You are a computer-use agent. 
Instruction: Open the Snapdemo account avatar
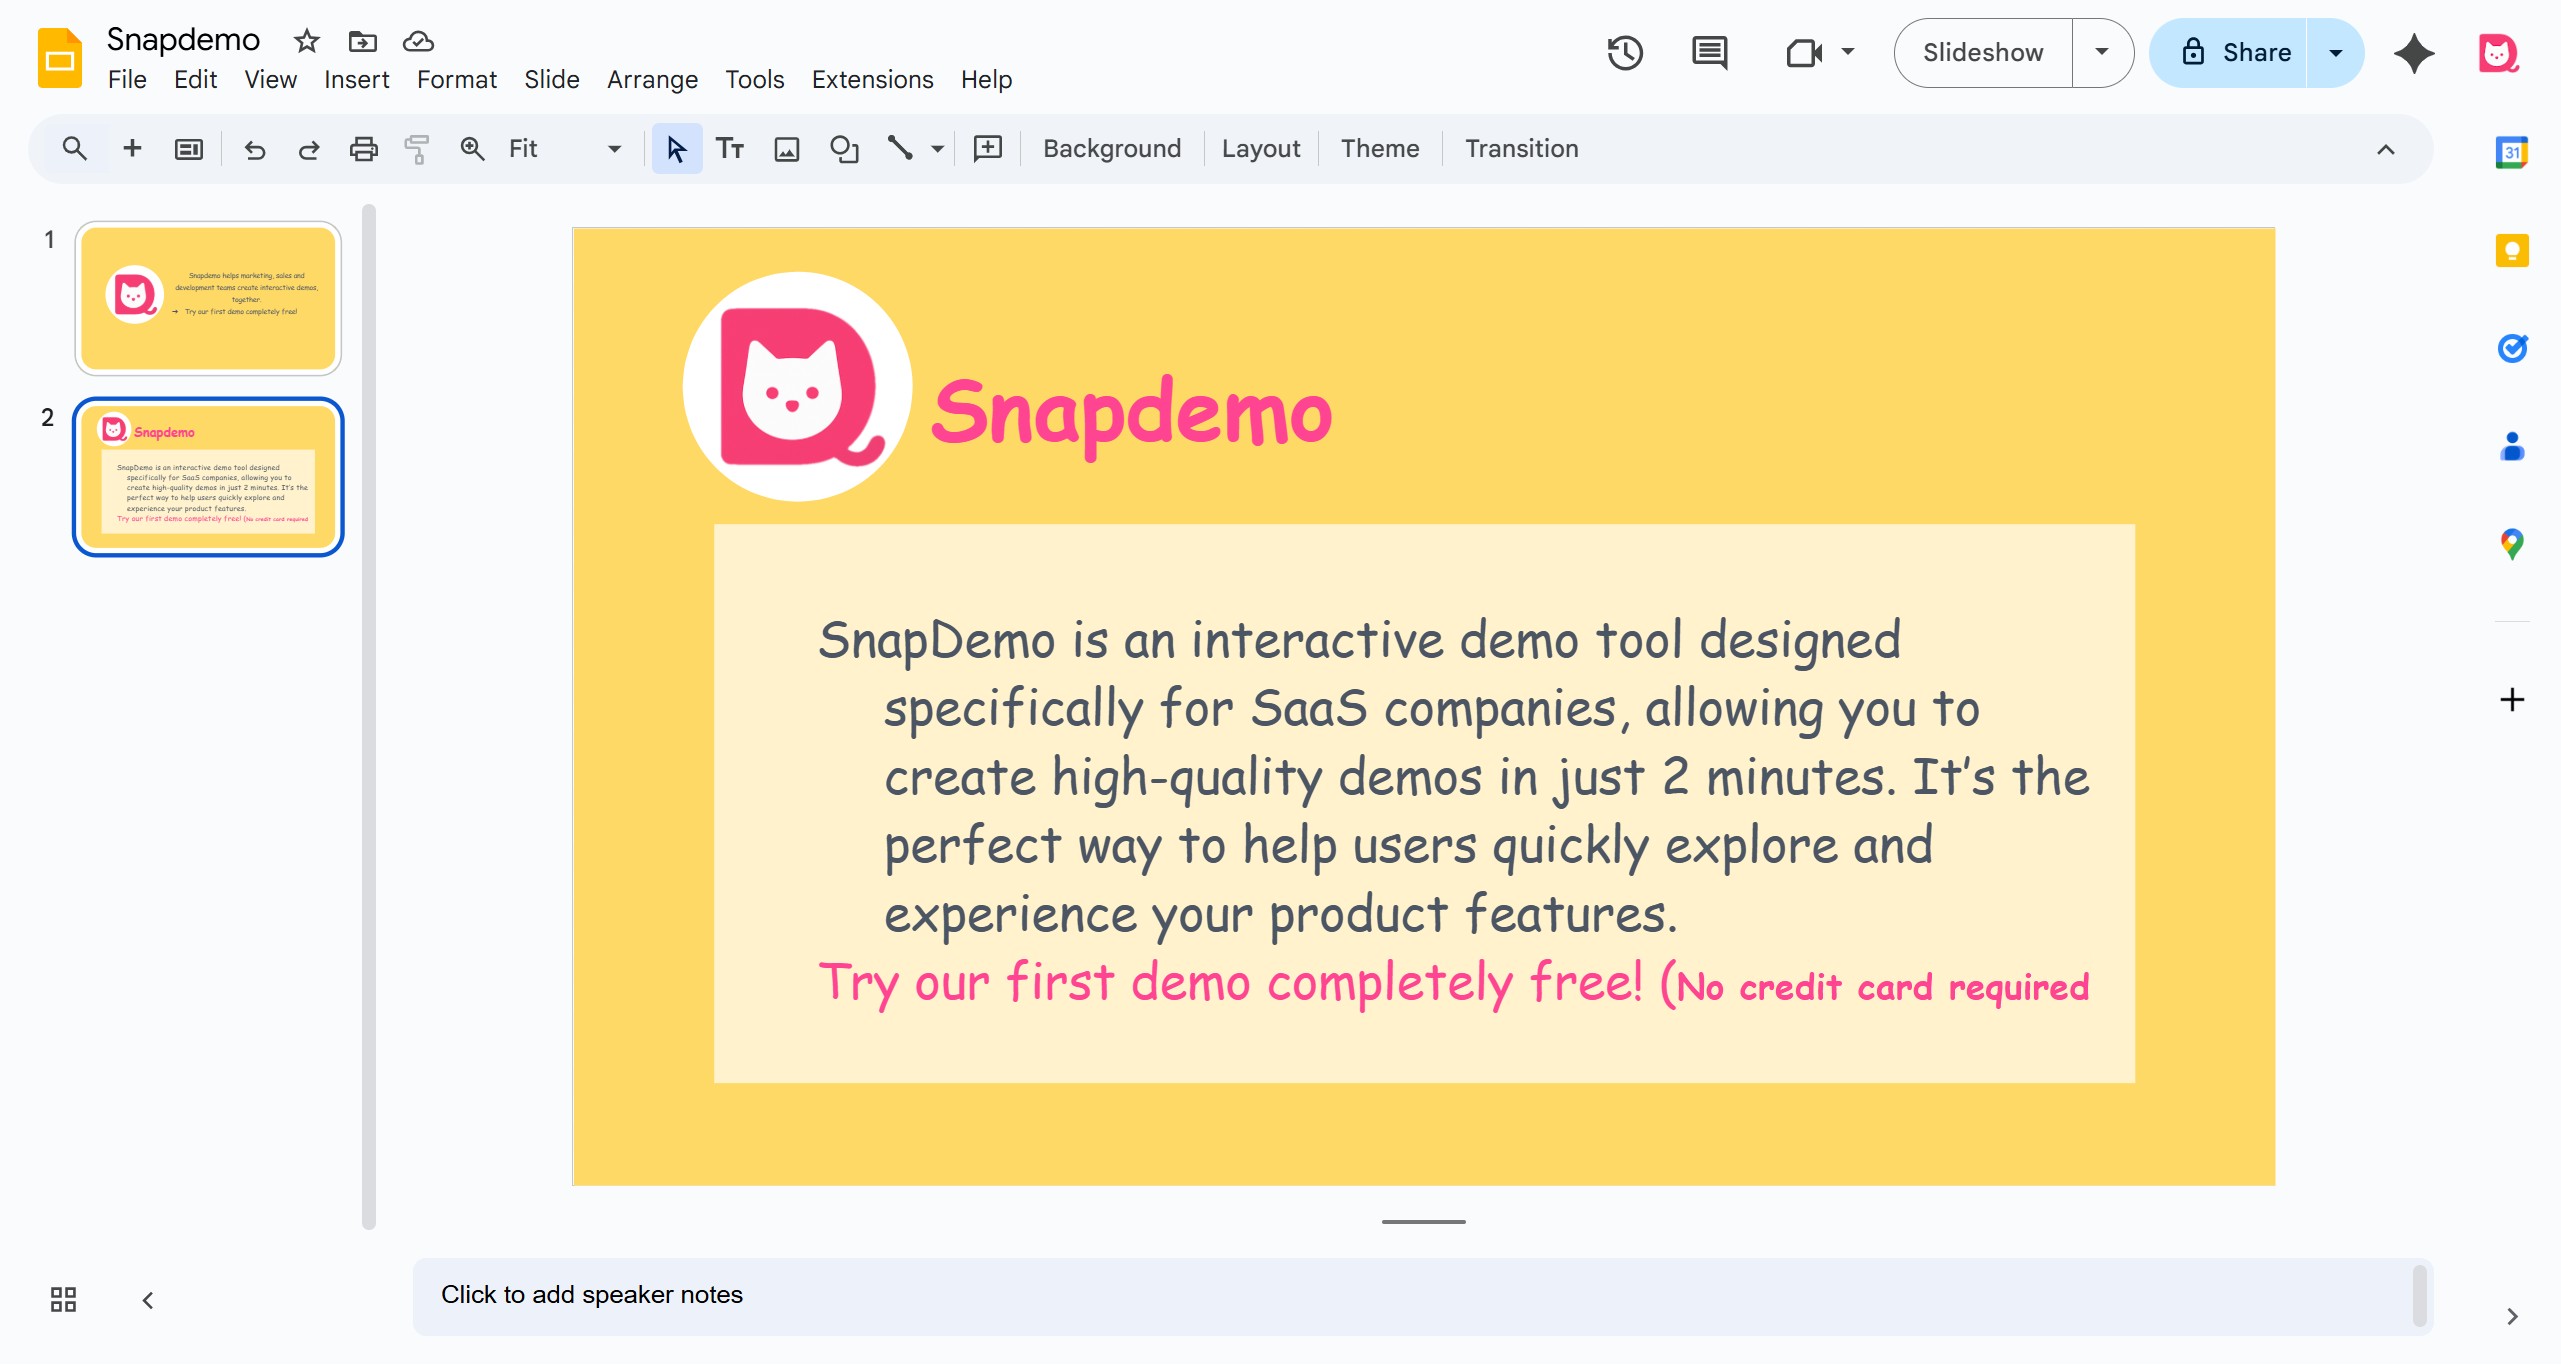pos(2497,53)
